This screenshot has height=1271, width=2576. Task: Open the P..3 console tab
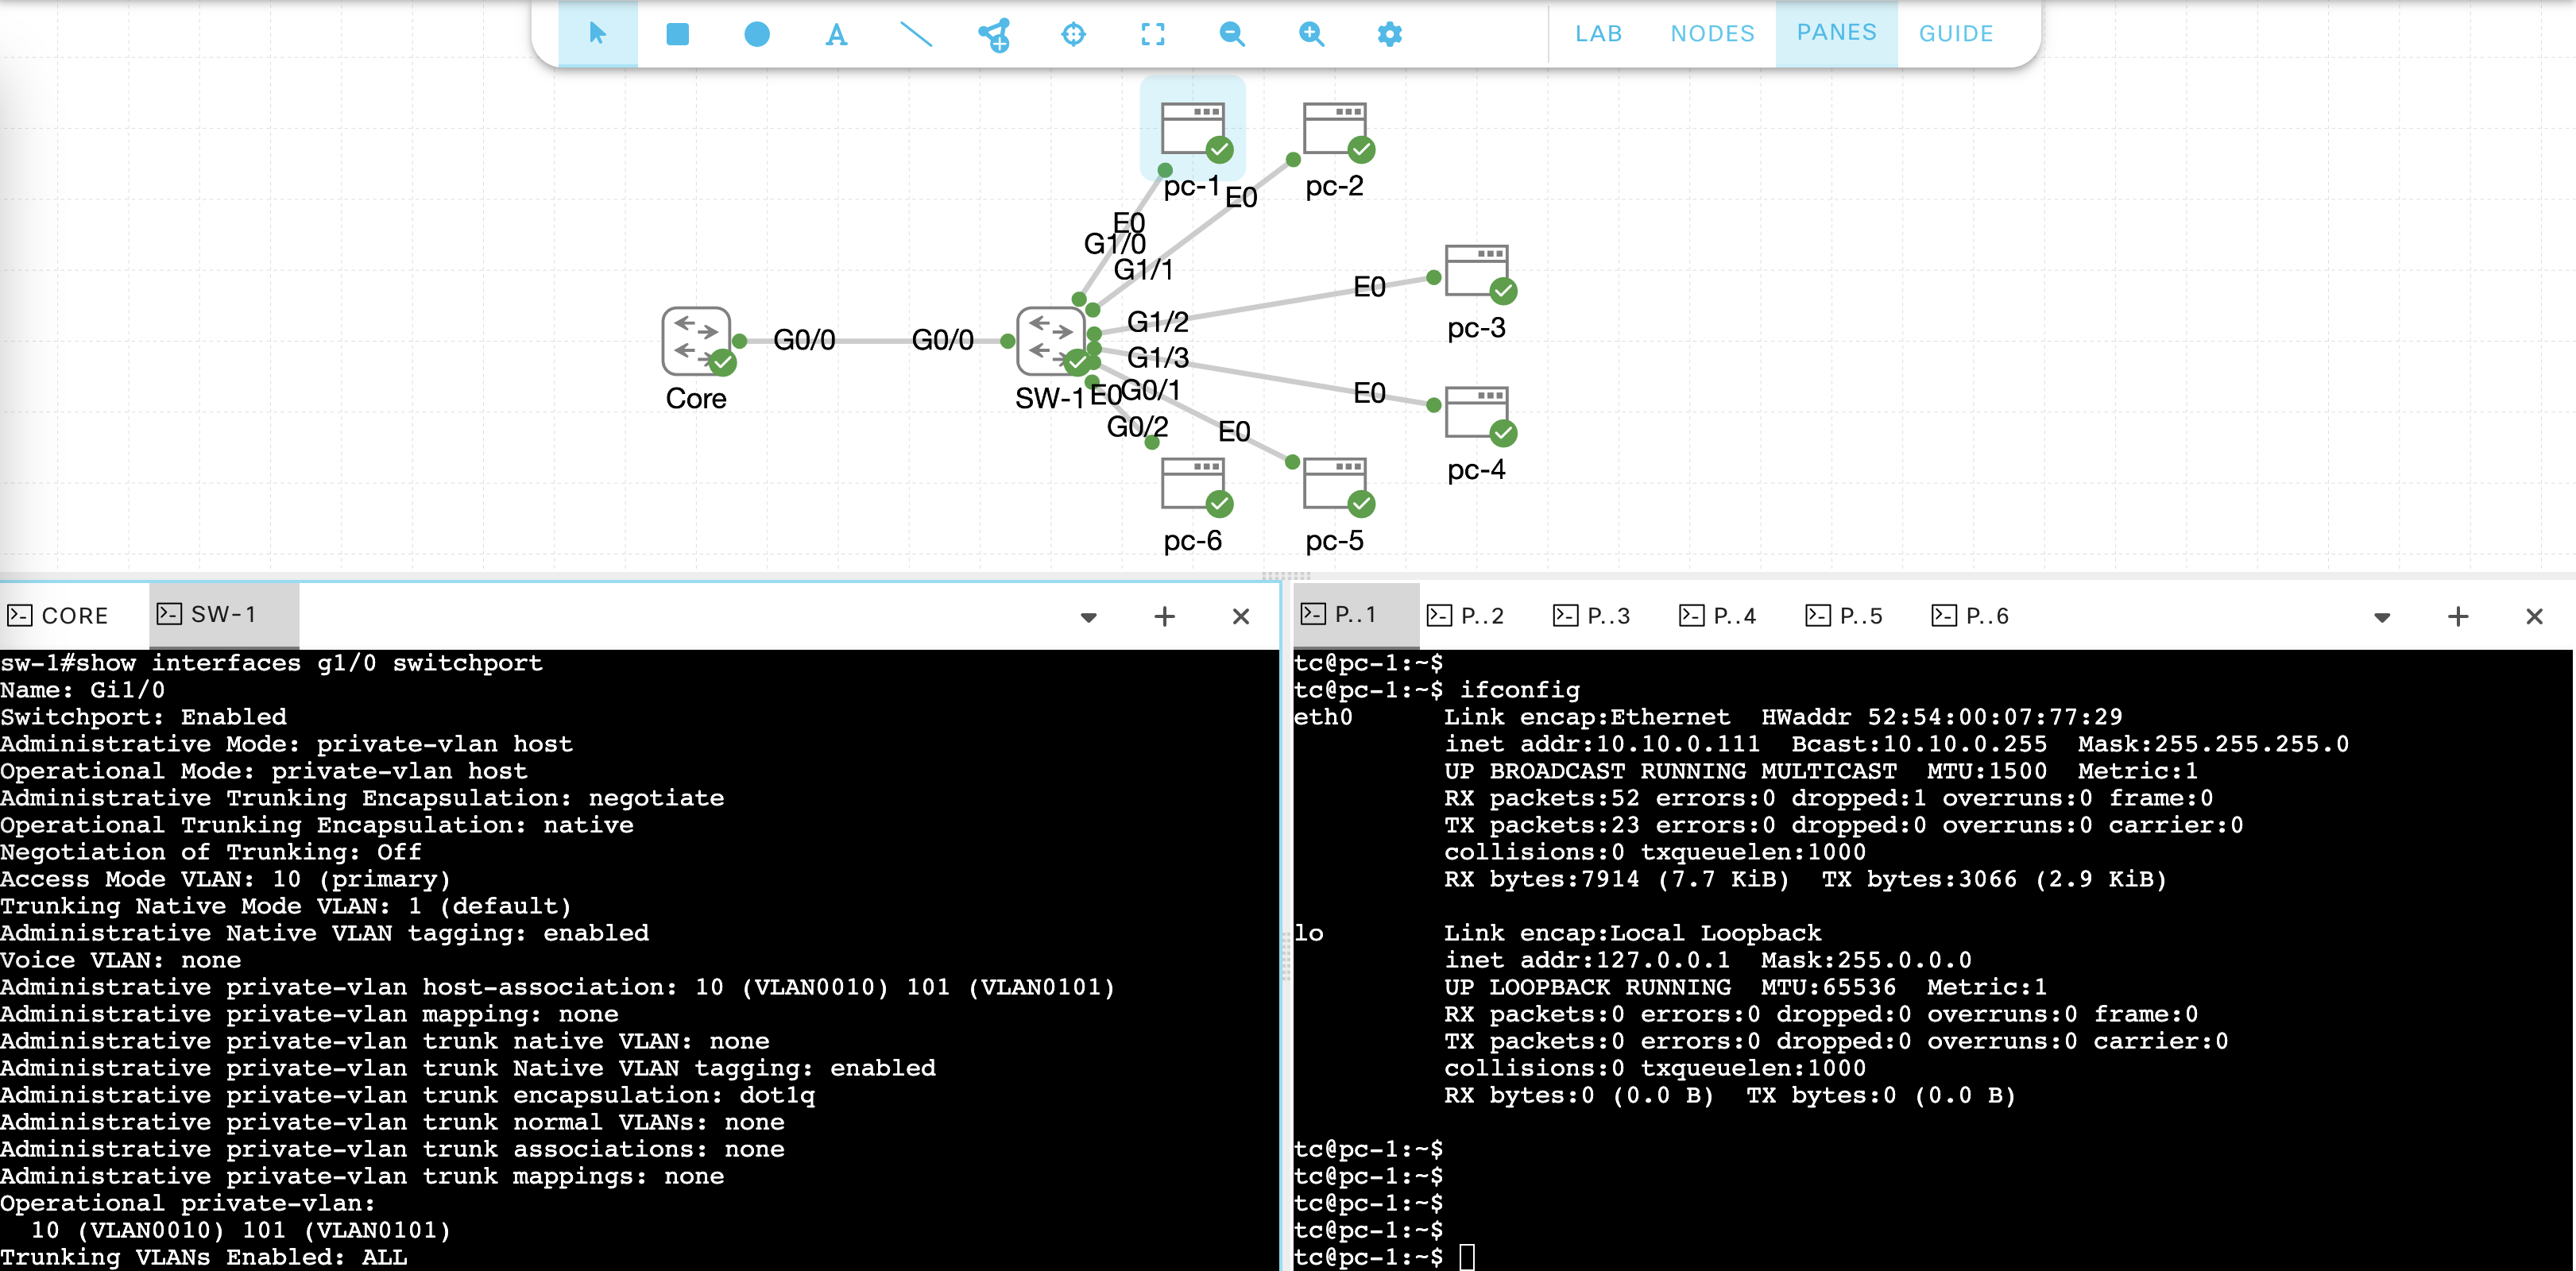[1592, 616]
